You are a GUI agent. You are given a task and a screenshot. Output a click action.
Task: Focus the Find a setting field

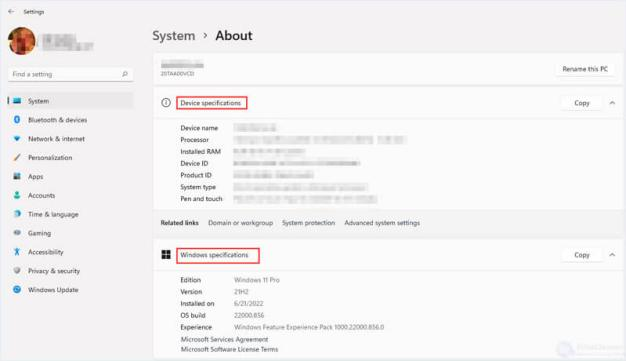coord(70,74)
